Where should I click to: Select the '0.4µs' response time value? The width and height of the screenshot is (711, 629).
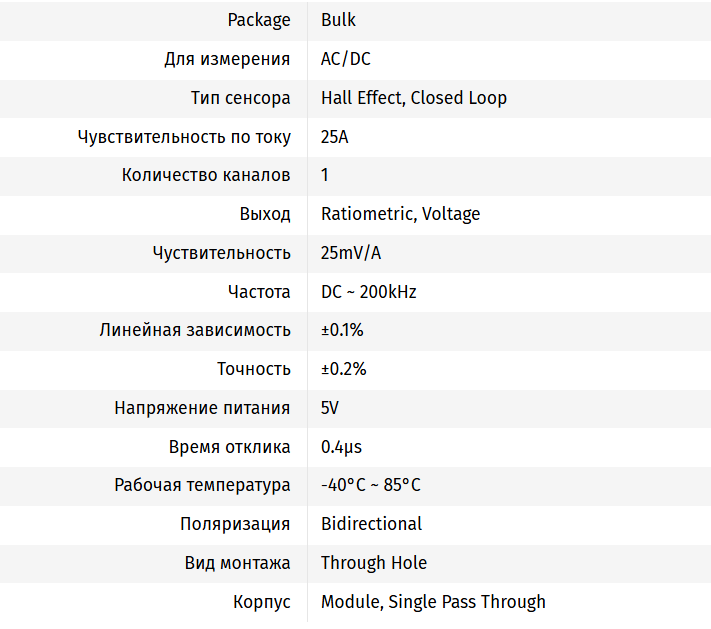tap(342, 447)
